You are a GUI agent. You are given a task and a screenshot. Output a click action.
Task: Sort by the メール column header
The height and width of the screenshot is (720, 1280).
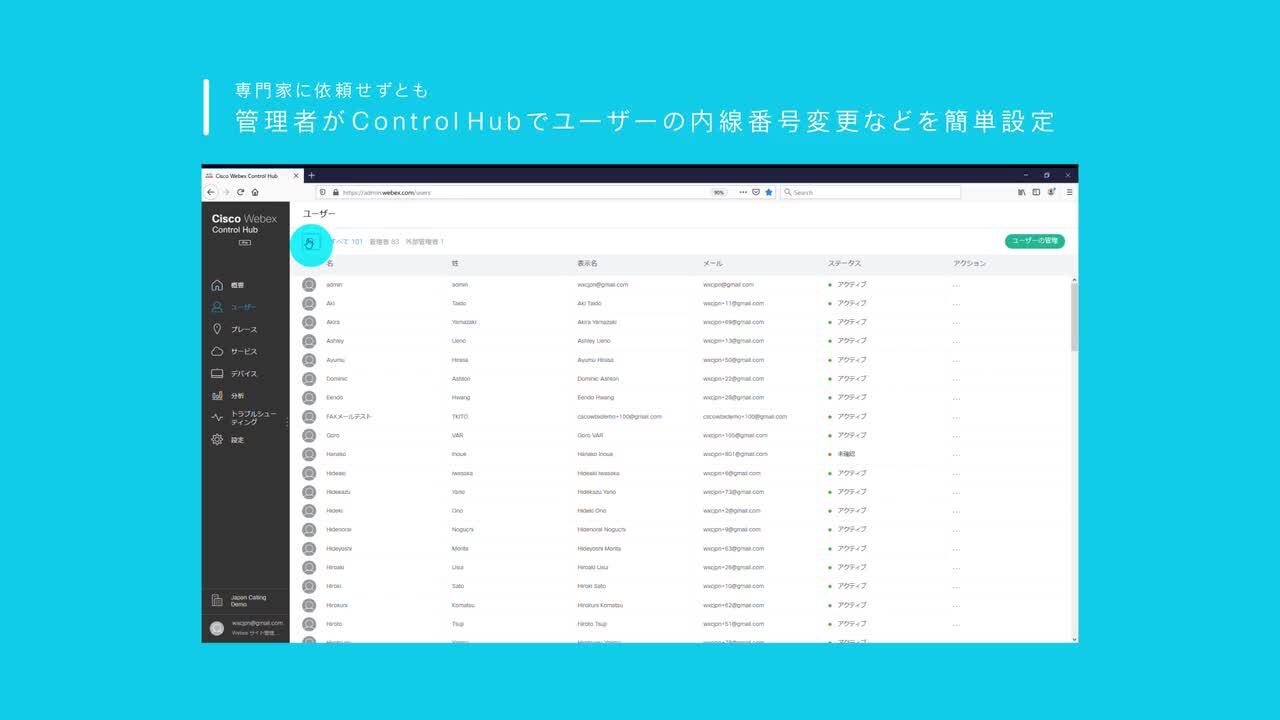click(x=713, y=263)
